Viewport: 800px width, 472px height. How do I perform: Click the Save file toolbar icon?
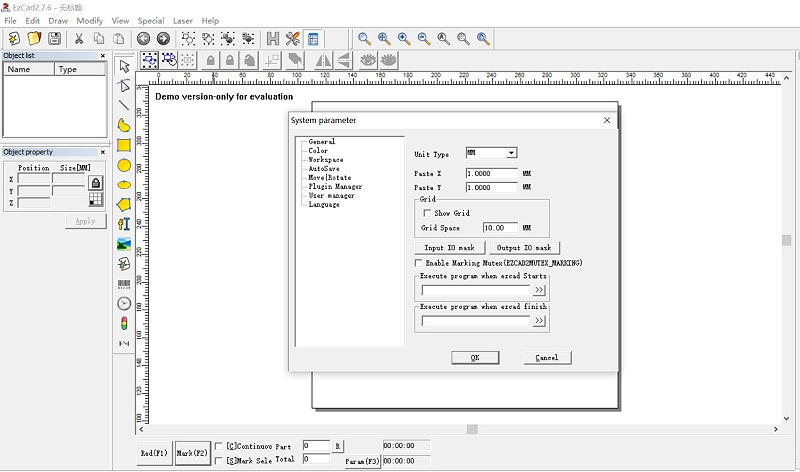pos(54,38)
